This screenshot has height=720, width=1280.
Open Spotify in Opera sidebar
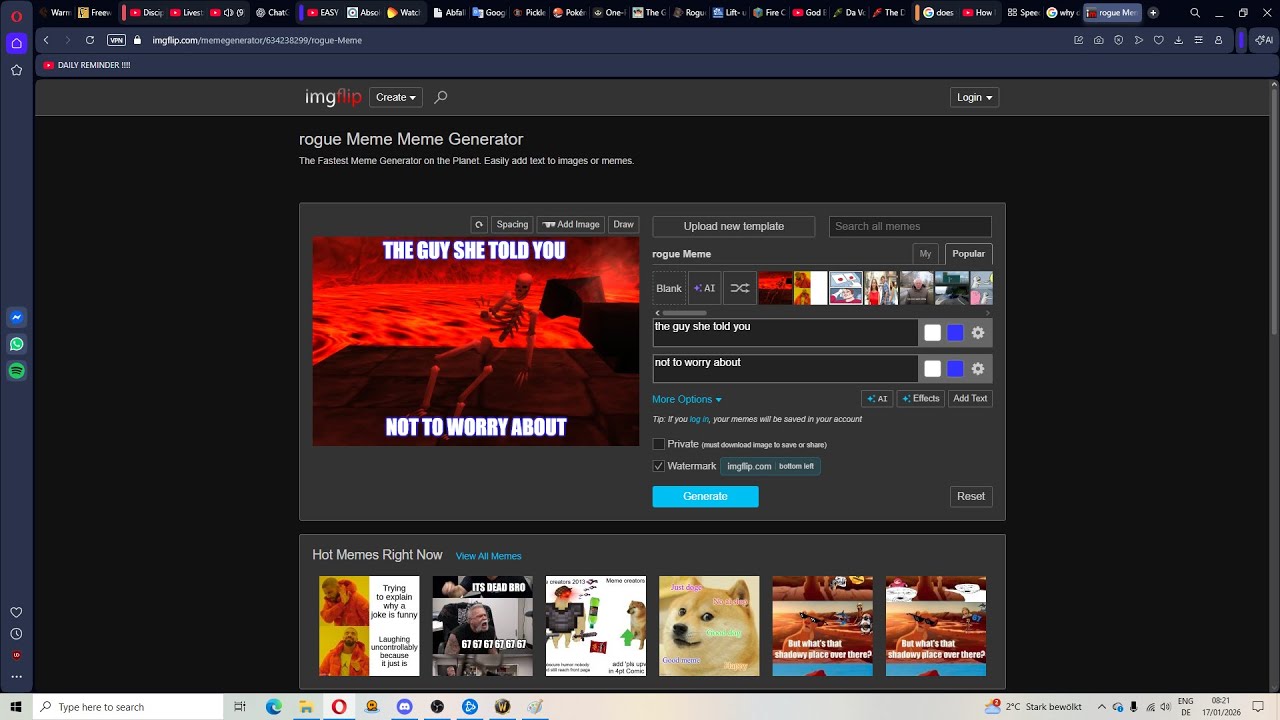click(x=16, y=371)
